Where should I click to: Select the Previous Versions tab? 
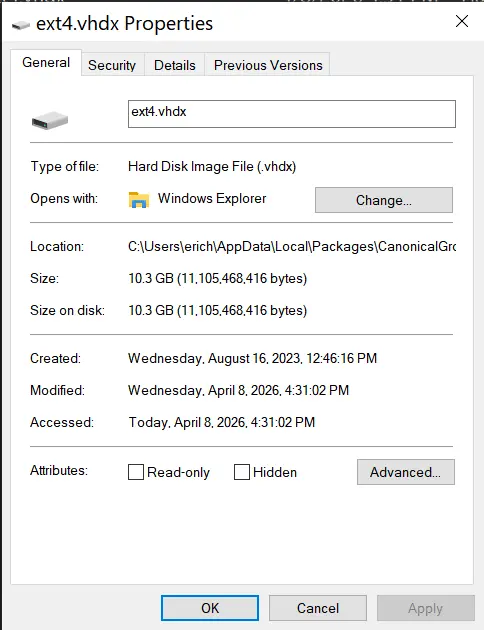pyautogui.click(x=268, y=65)
